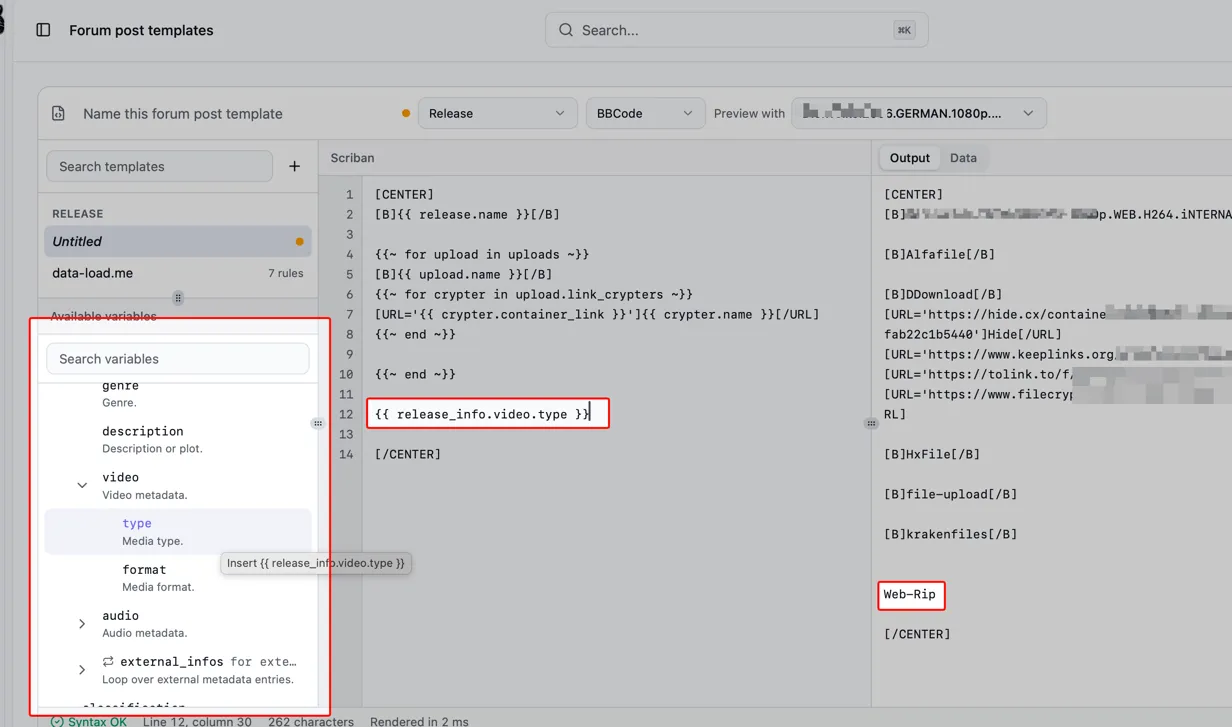Click the 'Forum post templates' title
This screenshot has height=727, width=1232.
tap(141, 30)
